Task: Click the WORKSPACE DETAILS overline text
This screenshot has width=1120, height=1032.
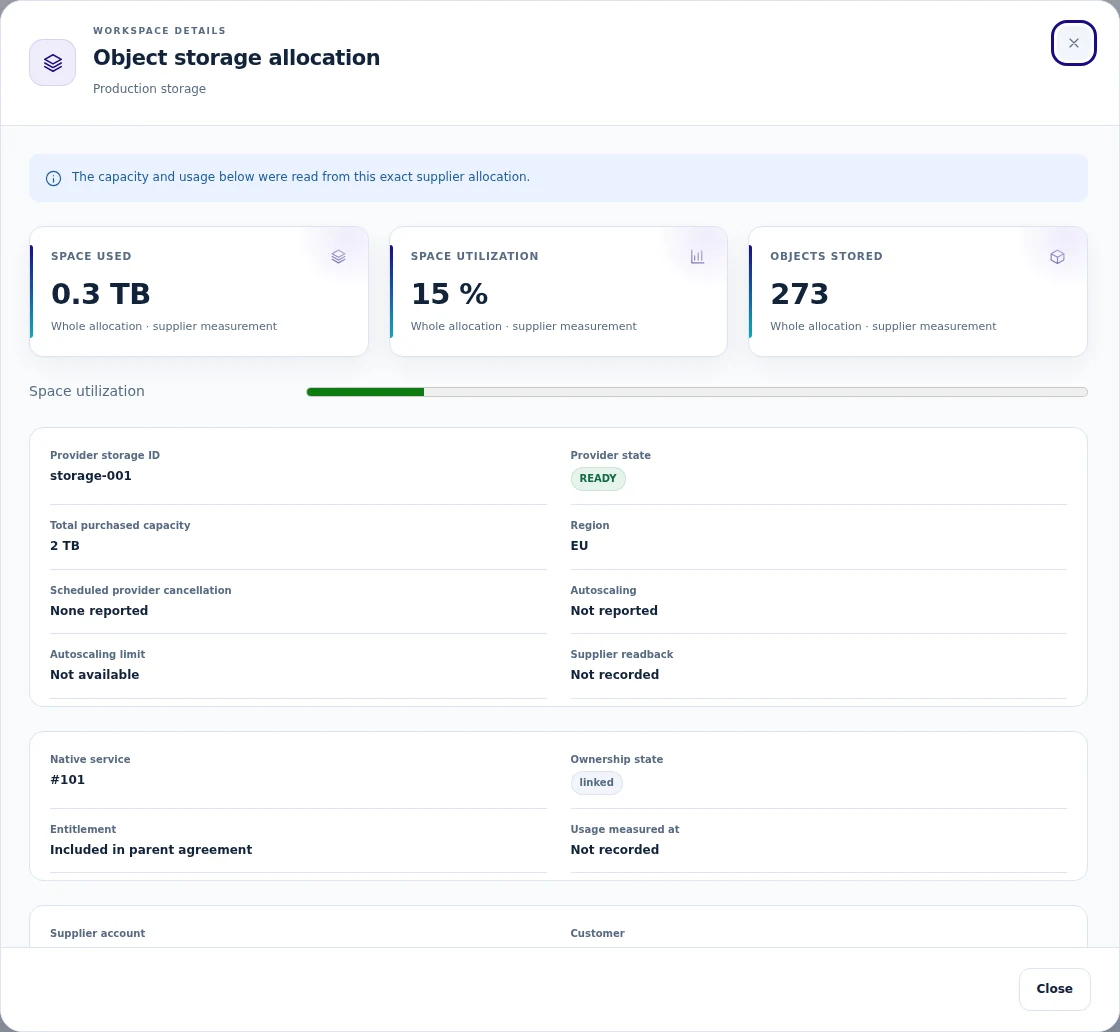Action: click(159, 31)
